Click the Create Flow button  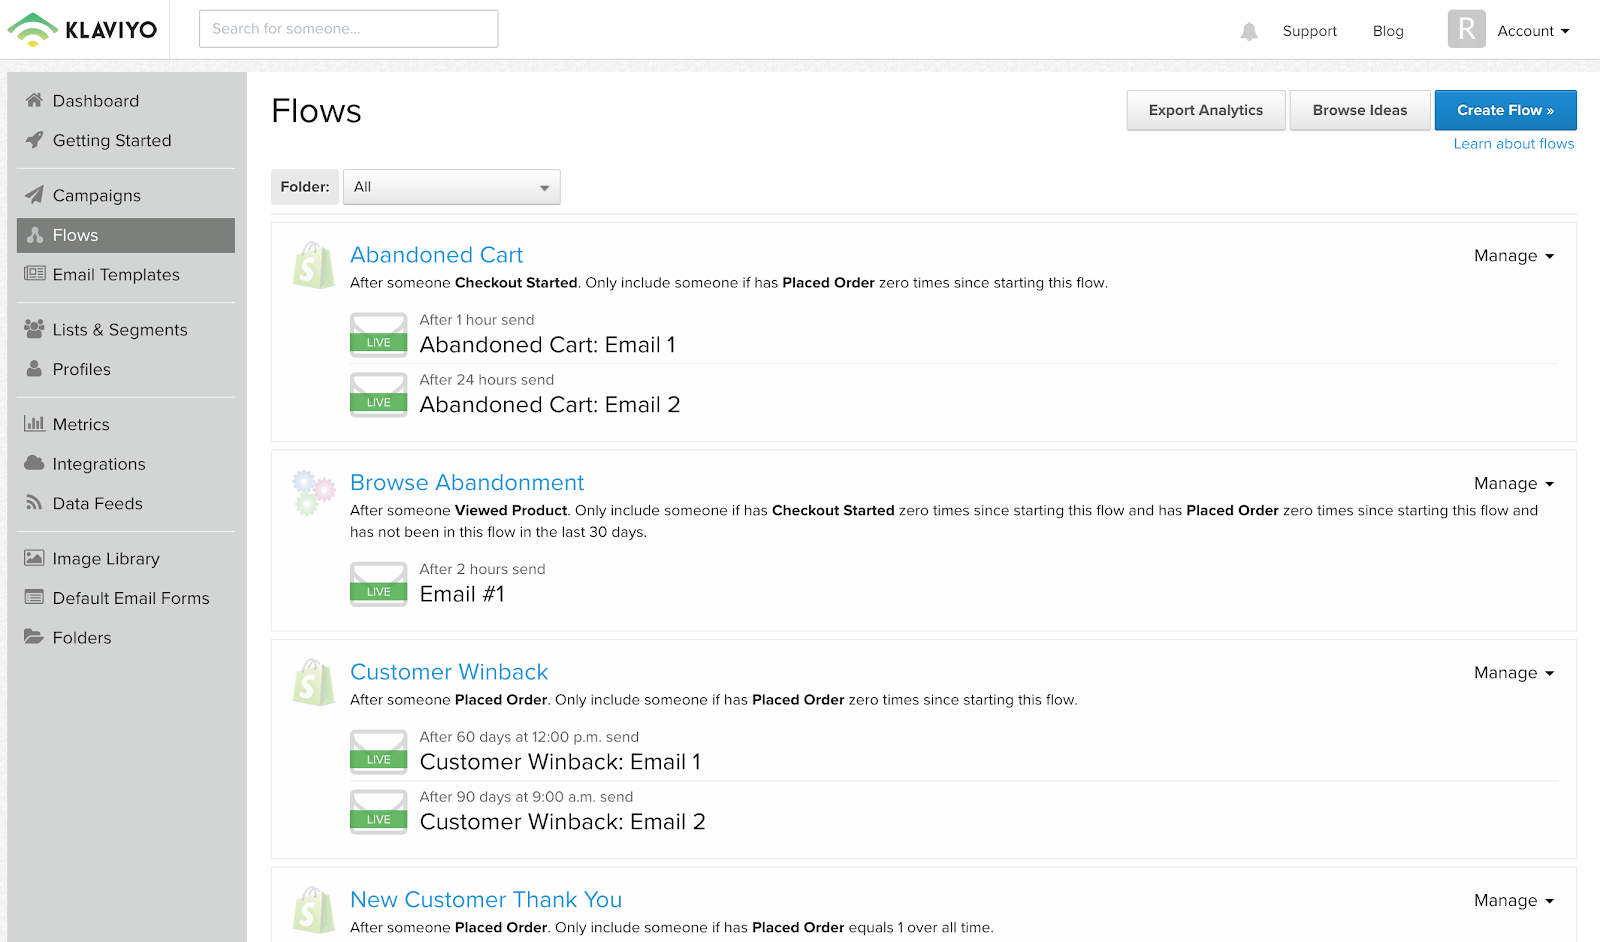click(x=1505, y=110)
